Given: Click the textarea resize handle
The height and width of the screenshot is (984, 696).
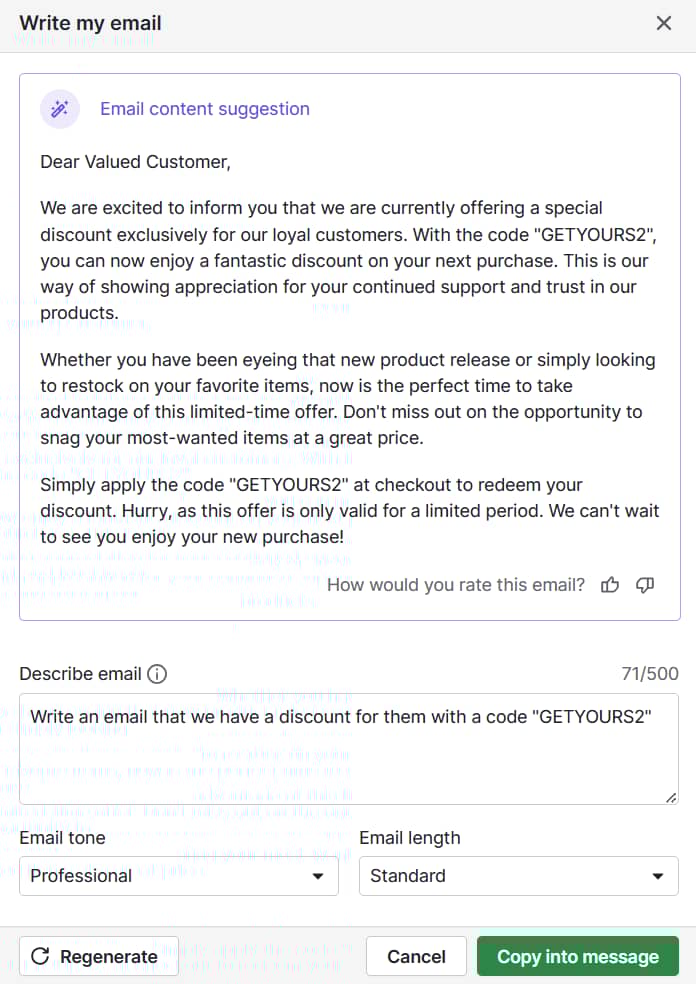Looking at the screenshot, I should coord(670,797).
